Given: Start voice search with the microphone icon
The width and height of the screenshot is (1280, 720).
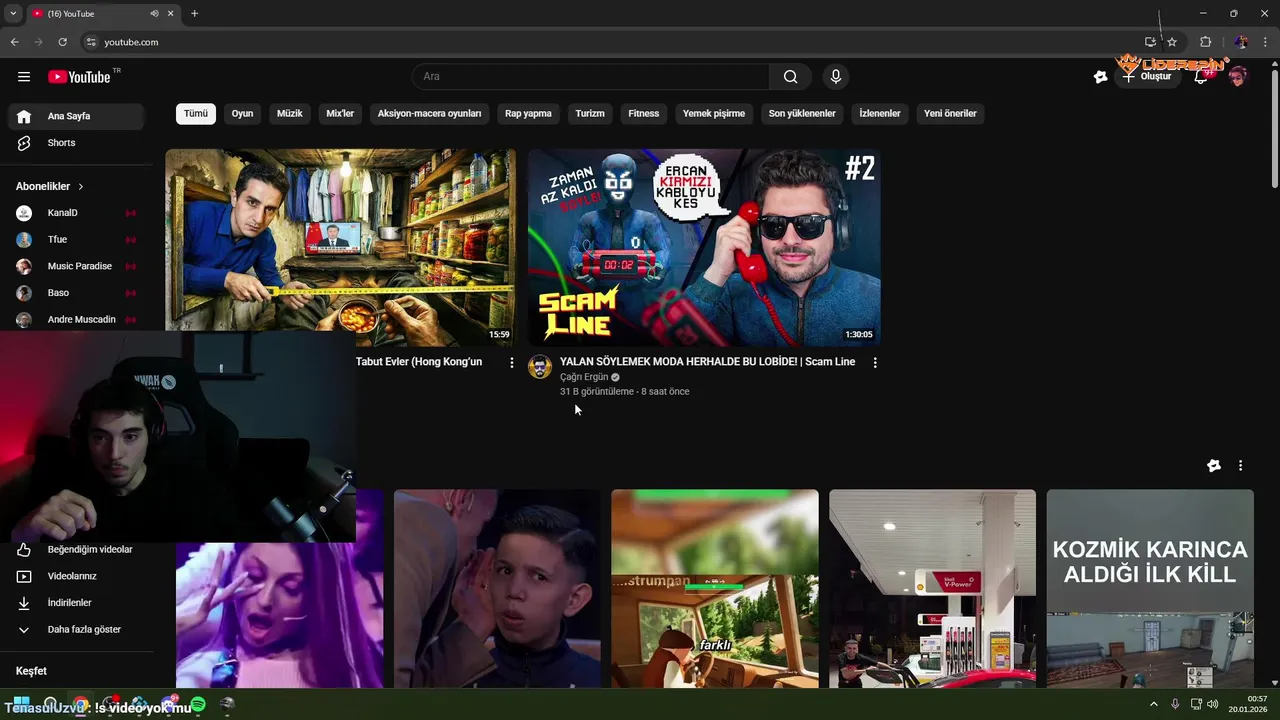Looking at the screenshot, I should coord(836,77).
